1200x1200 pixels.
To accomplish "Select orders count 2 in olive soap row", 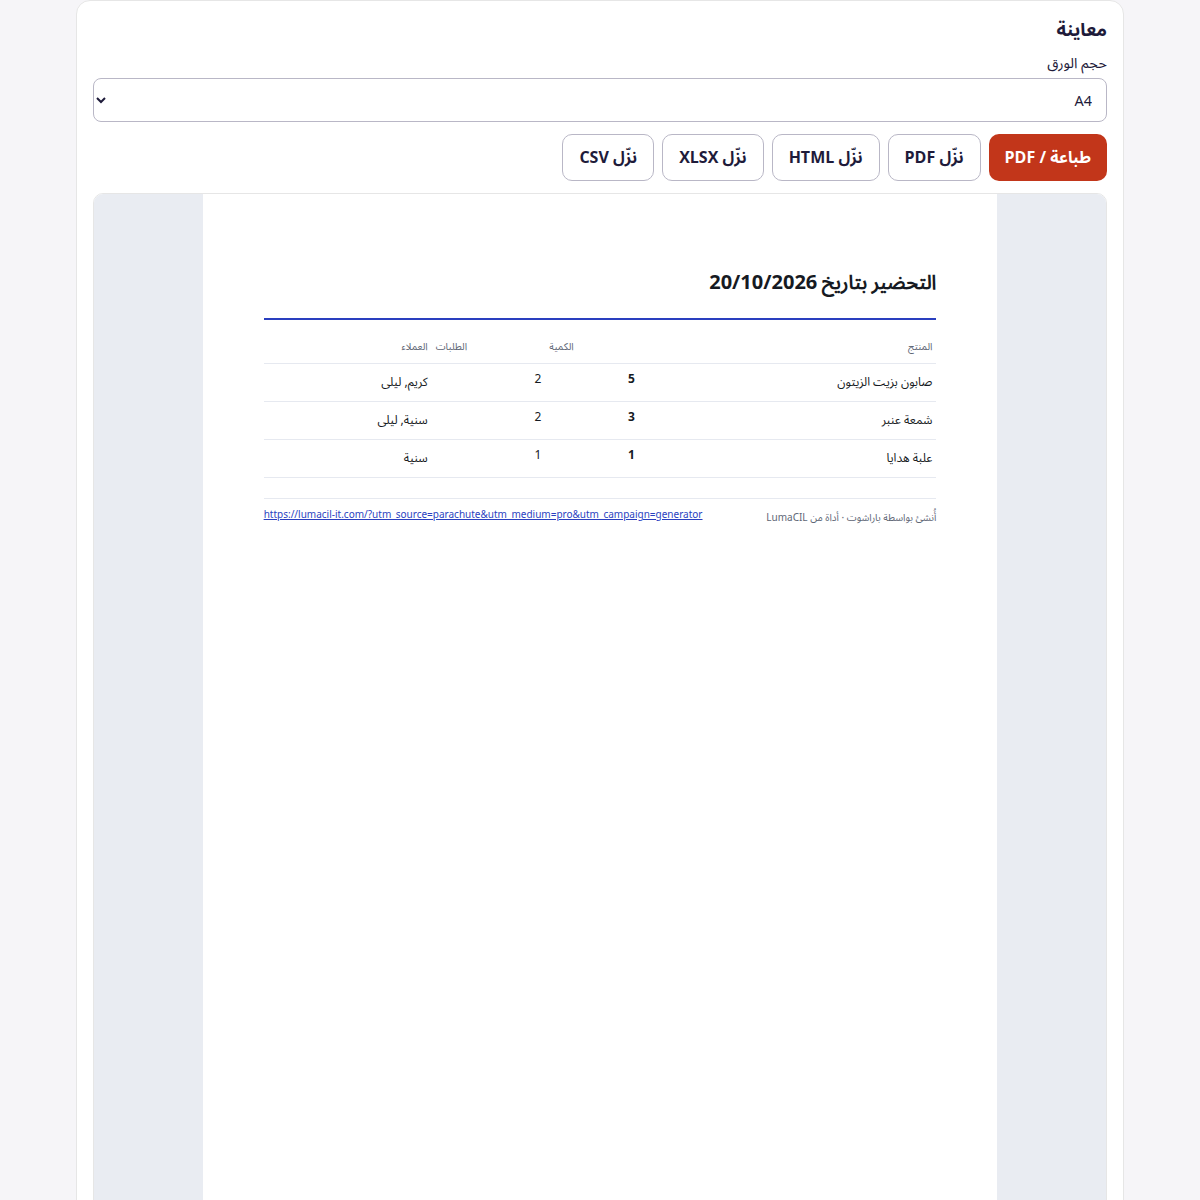I will (x=538, y=379).
